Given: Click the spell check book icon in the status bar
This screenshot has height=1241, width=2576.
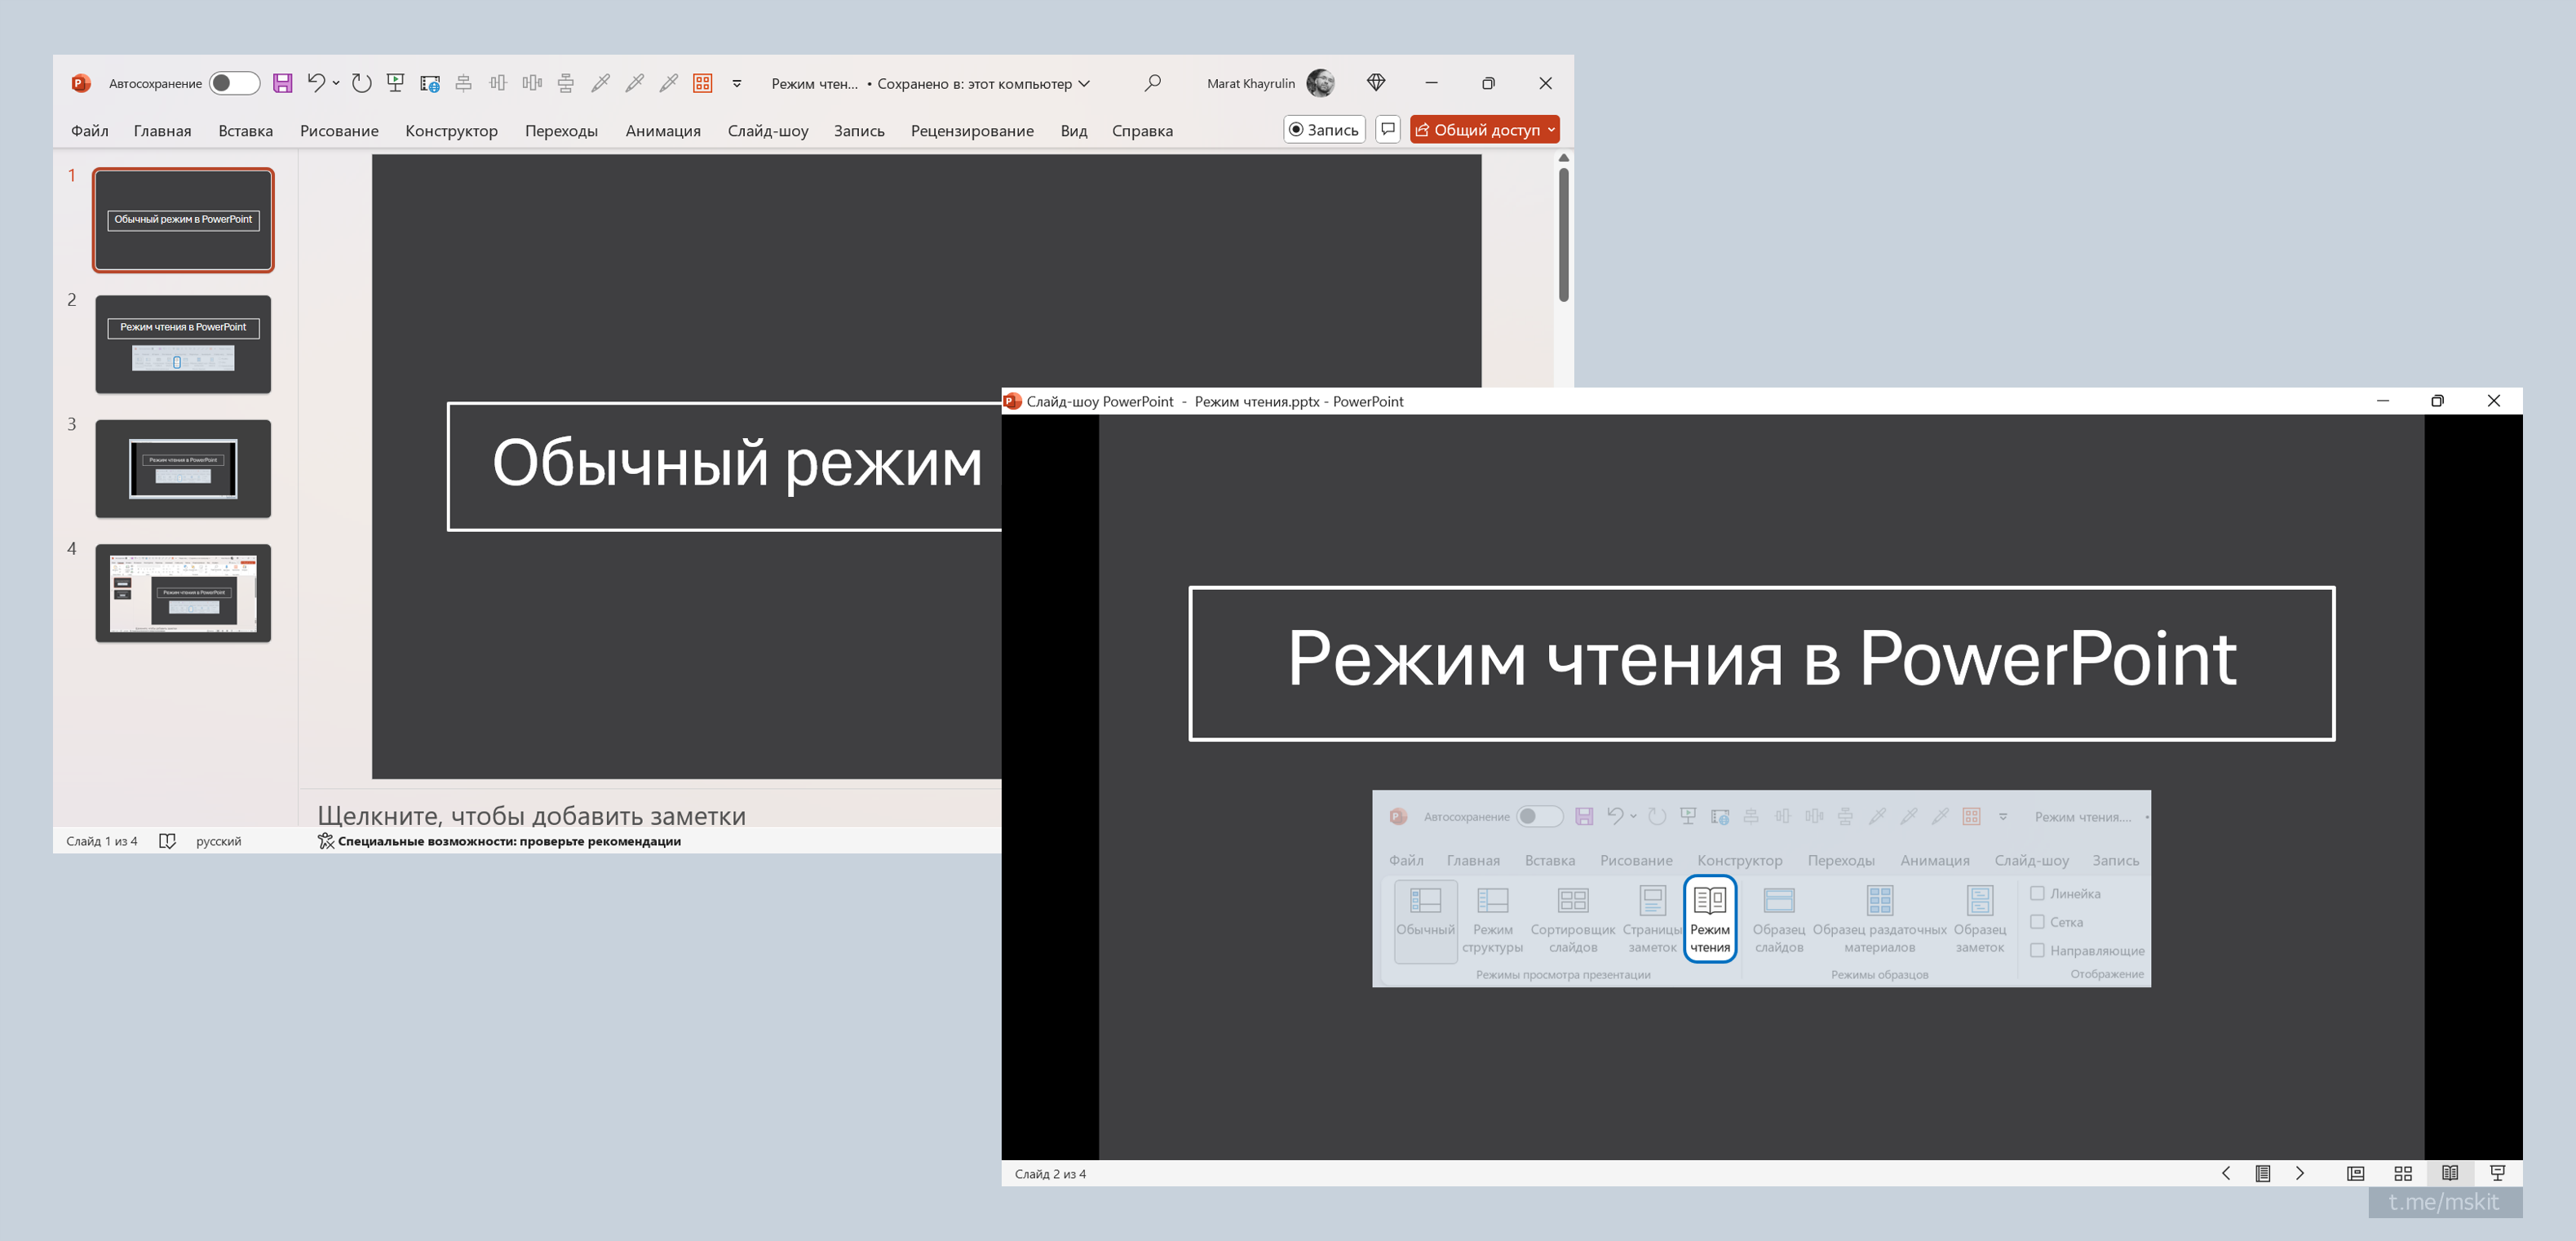Looking at the screenshot, I should [167, 841].
